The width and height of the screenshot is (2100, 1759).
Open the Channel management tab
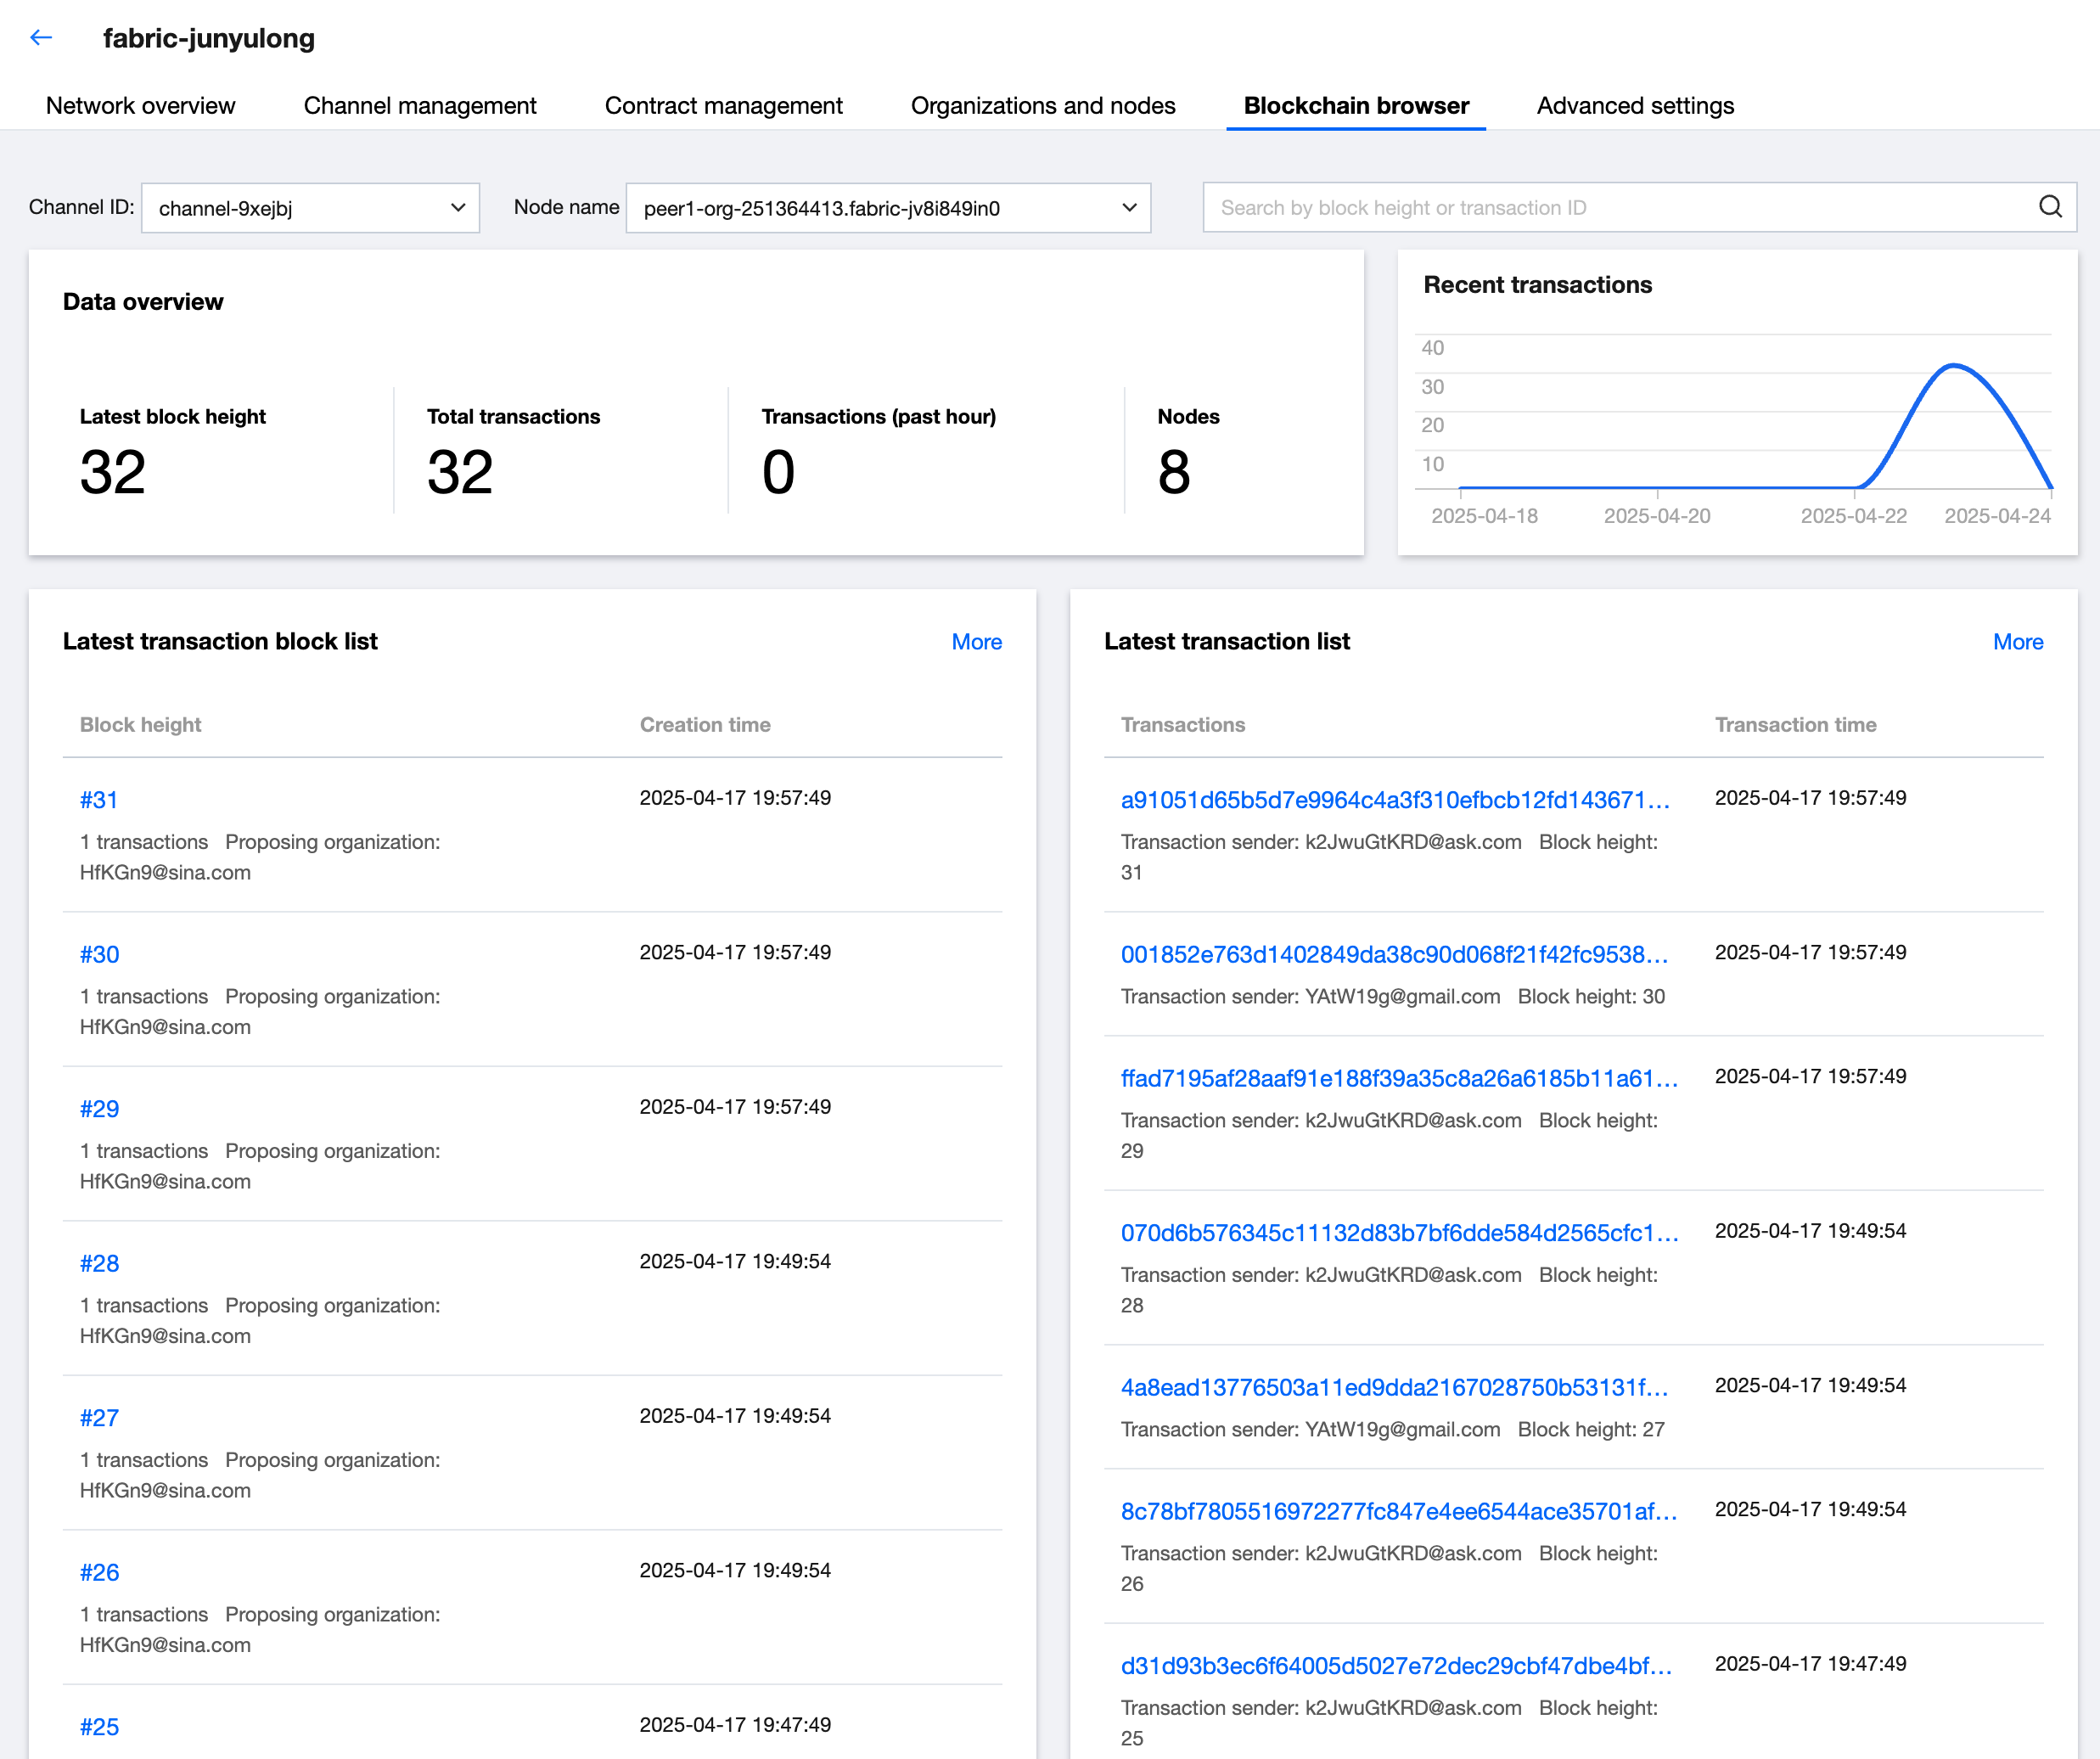tap(420, 106)
